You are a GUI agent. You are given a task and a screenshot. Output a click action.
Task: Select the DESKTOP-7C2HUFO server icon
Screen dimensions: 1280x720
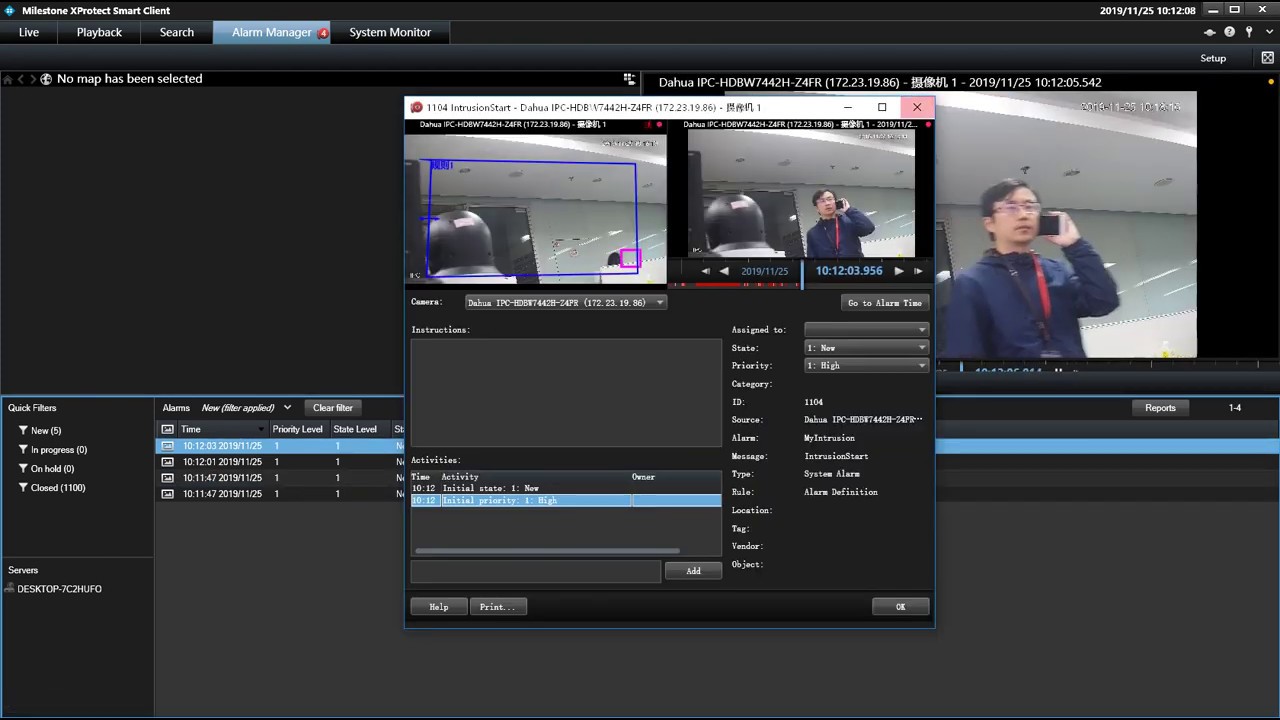click(9, 589)
